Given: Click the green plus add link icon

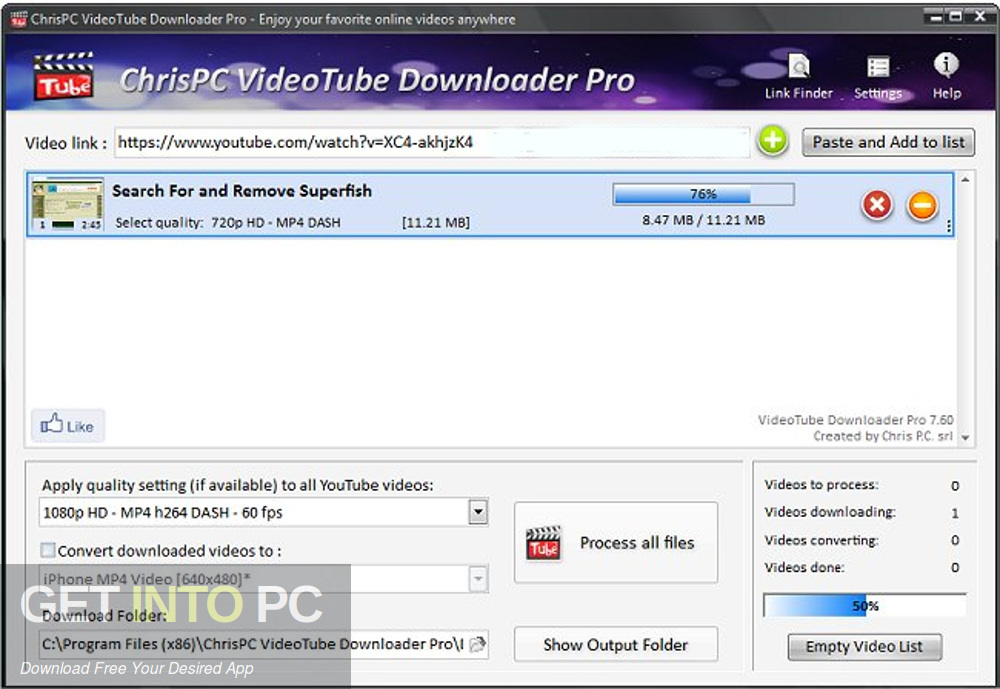Looking at the screenshot, I should click(x=772, y=141).
